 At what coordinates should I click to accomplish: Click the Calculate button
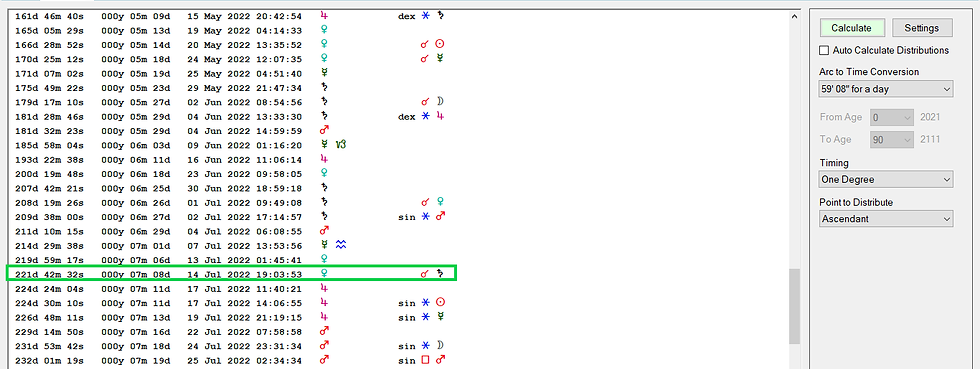coord(851,28)
